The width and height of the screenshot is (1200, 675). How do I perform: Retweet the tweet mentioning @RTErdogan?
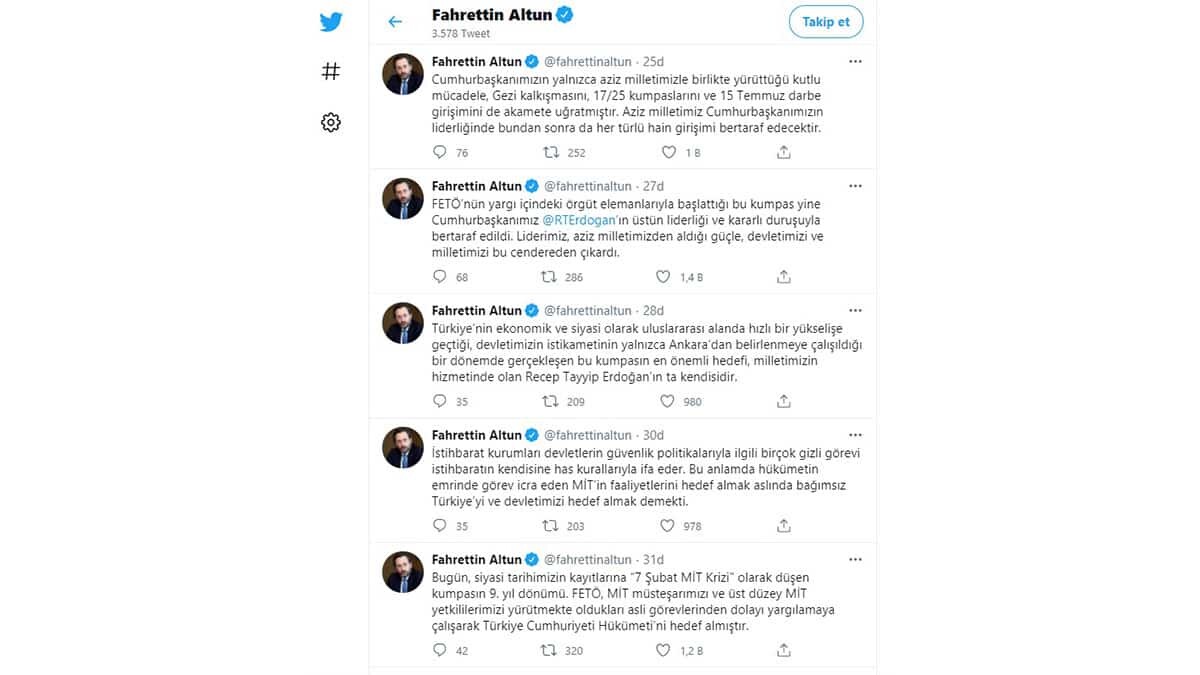coord(551,277)
